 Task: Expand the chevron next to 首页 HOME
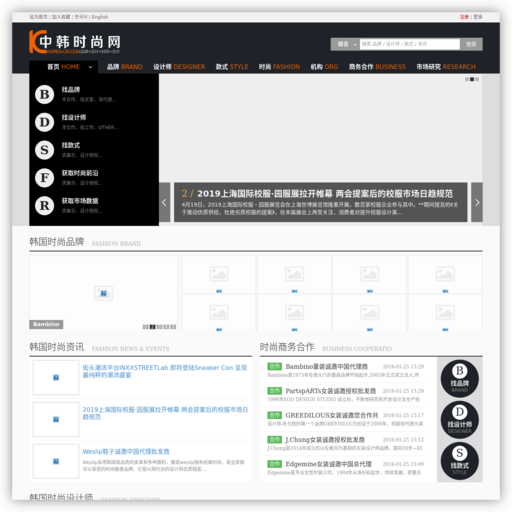pos(90,67)
